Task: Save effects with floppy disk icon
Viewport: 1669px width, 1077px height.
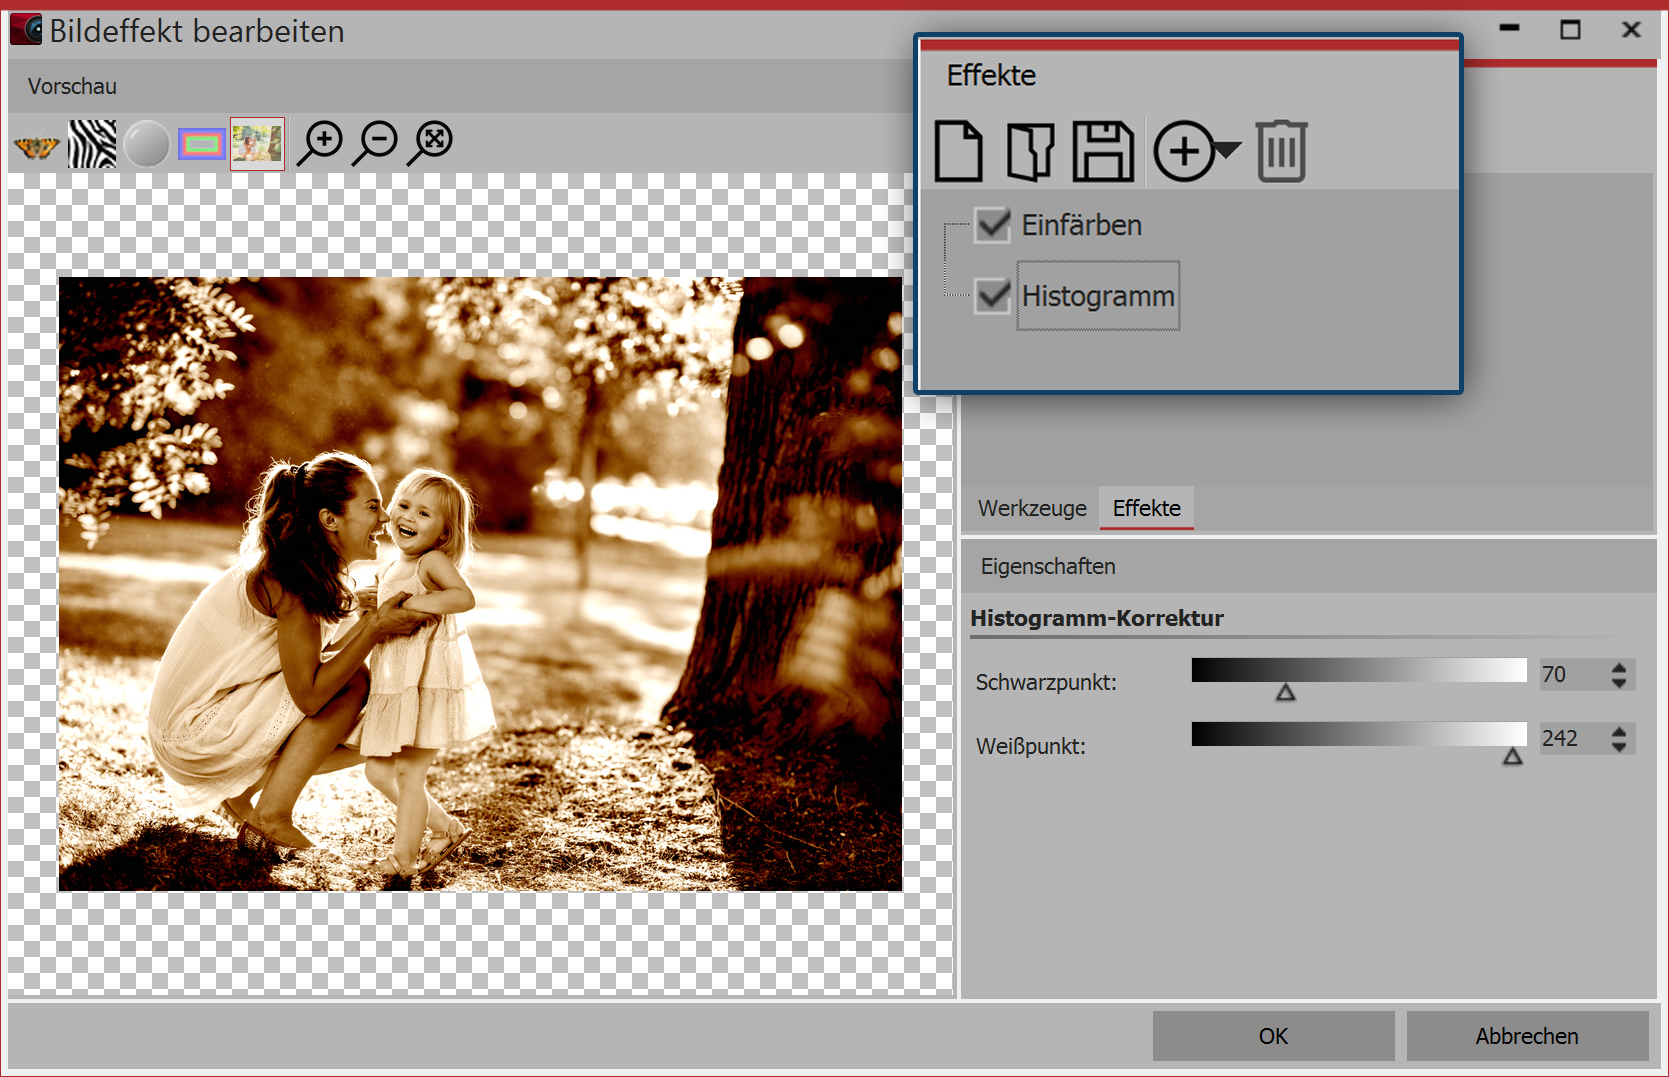Action: coord(1103,152)
